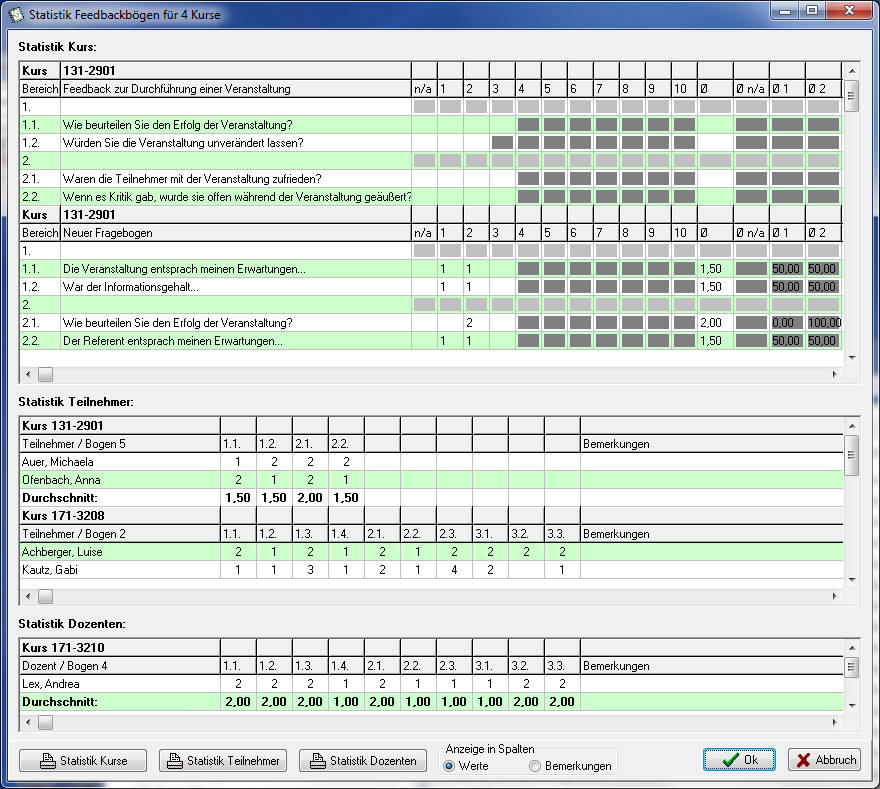Click the Statistik Teilnehmer vertical scrollbar thumb
Image resolution: width=880 pixels, height=789 pixels.
pyautogui.click(x=852, y=455)
